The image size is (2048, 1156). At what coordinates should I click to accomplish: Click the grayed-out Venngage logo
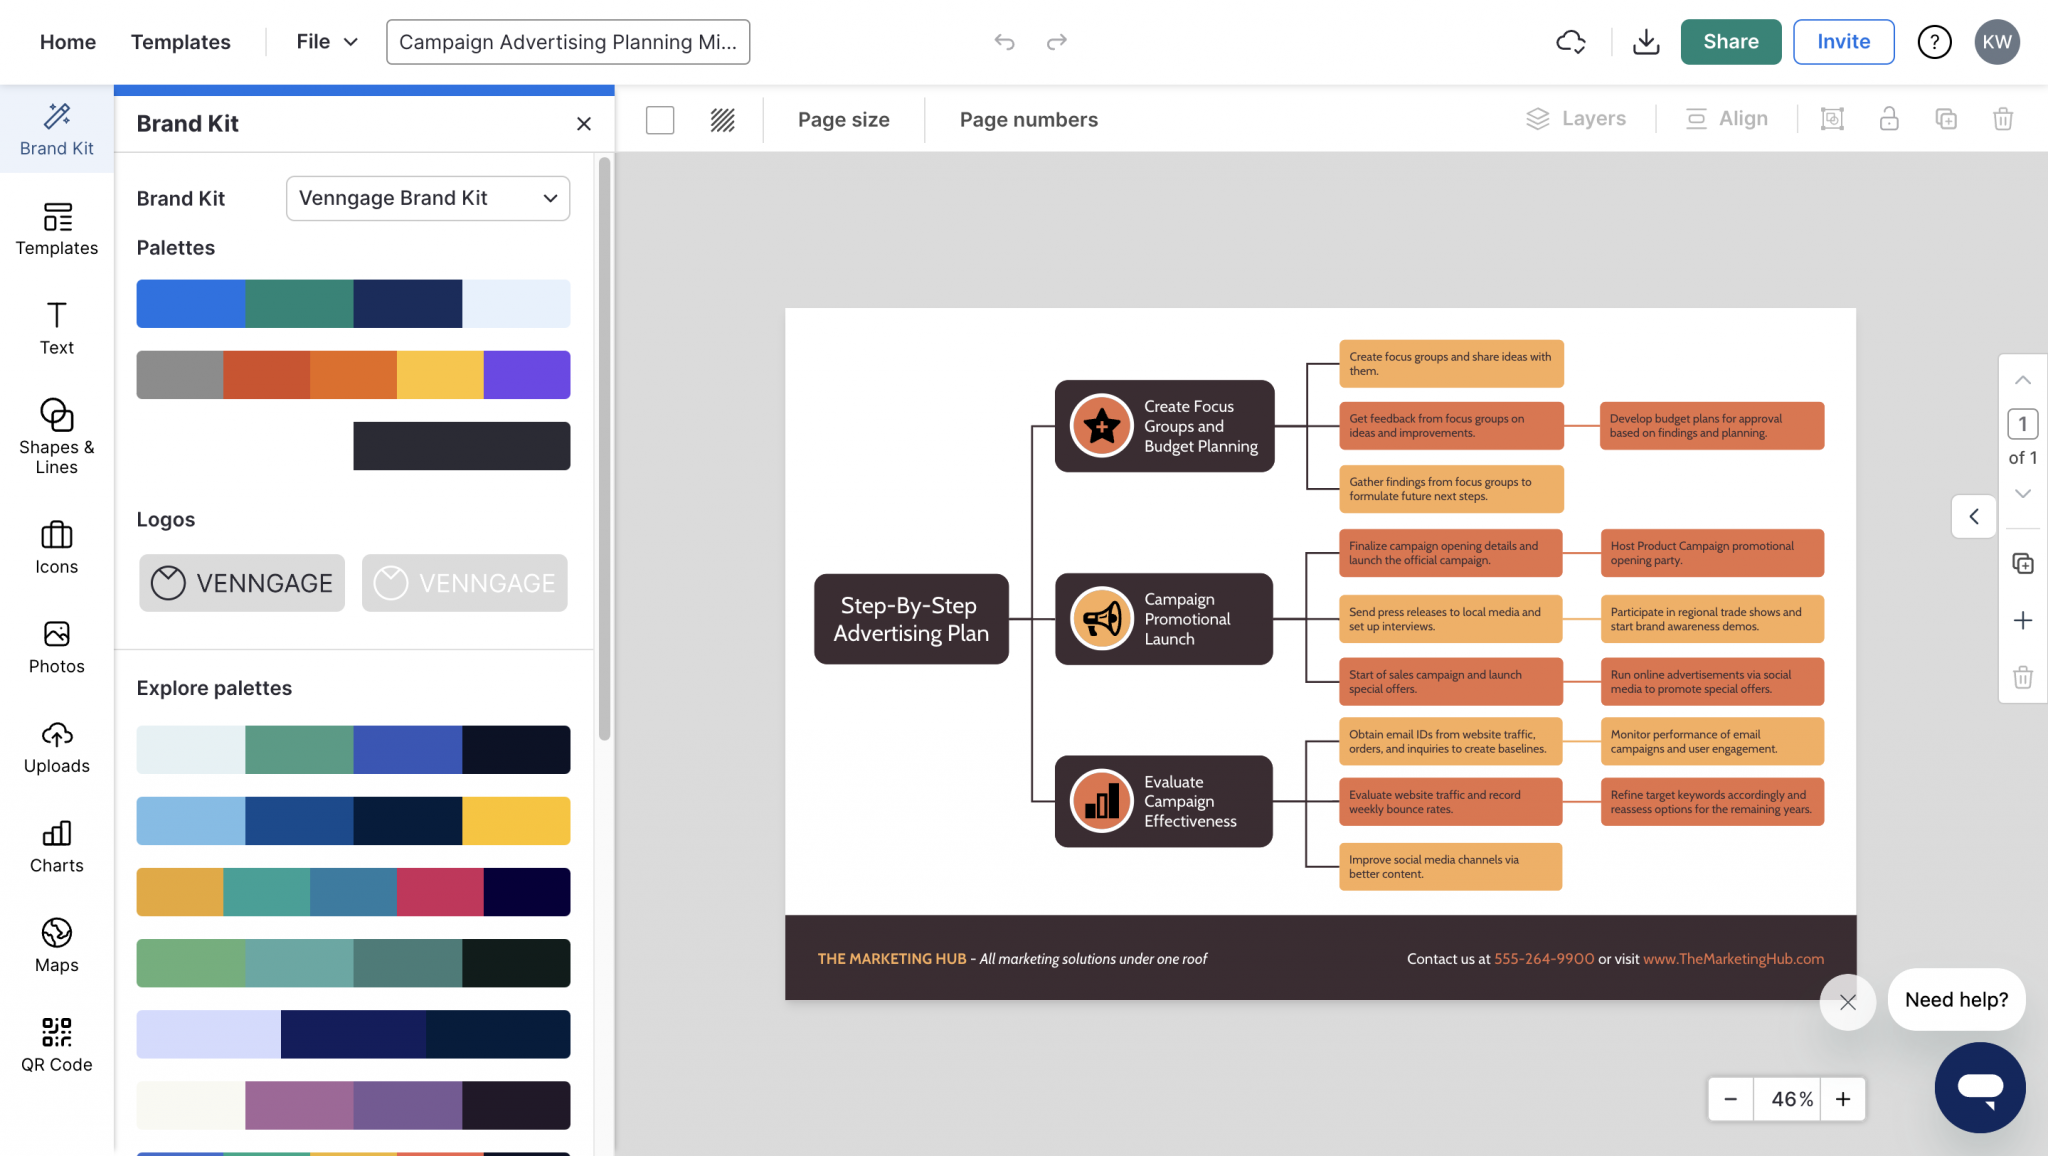(x=463, y=583)
